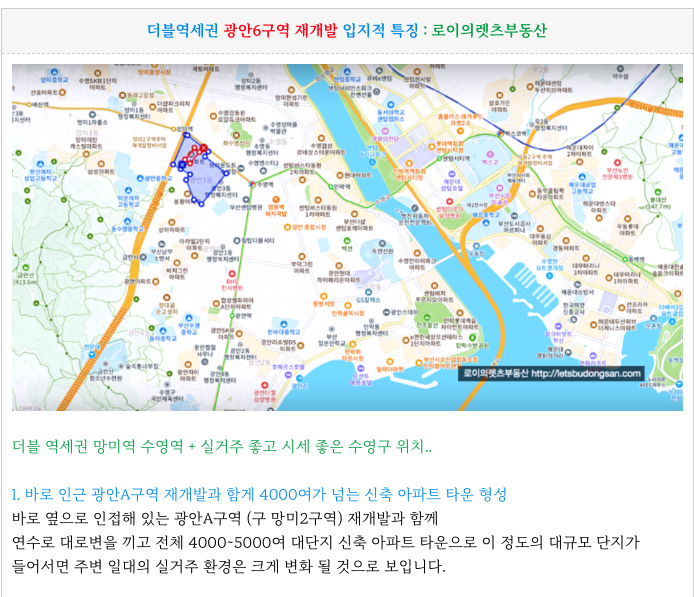Select the 수영역 subway station marker

[x=252, y=184]
